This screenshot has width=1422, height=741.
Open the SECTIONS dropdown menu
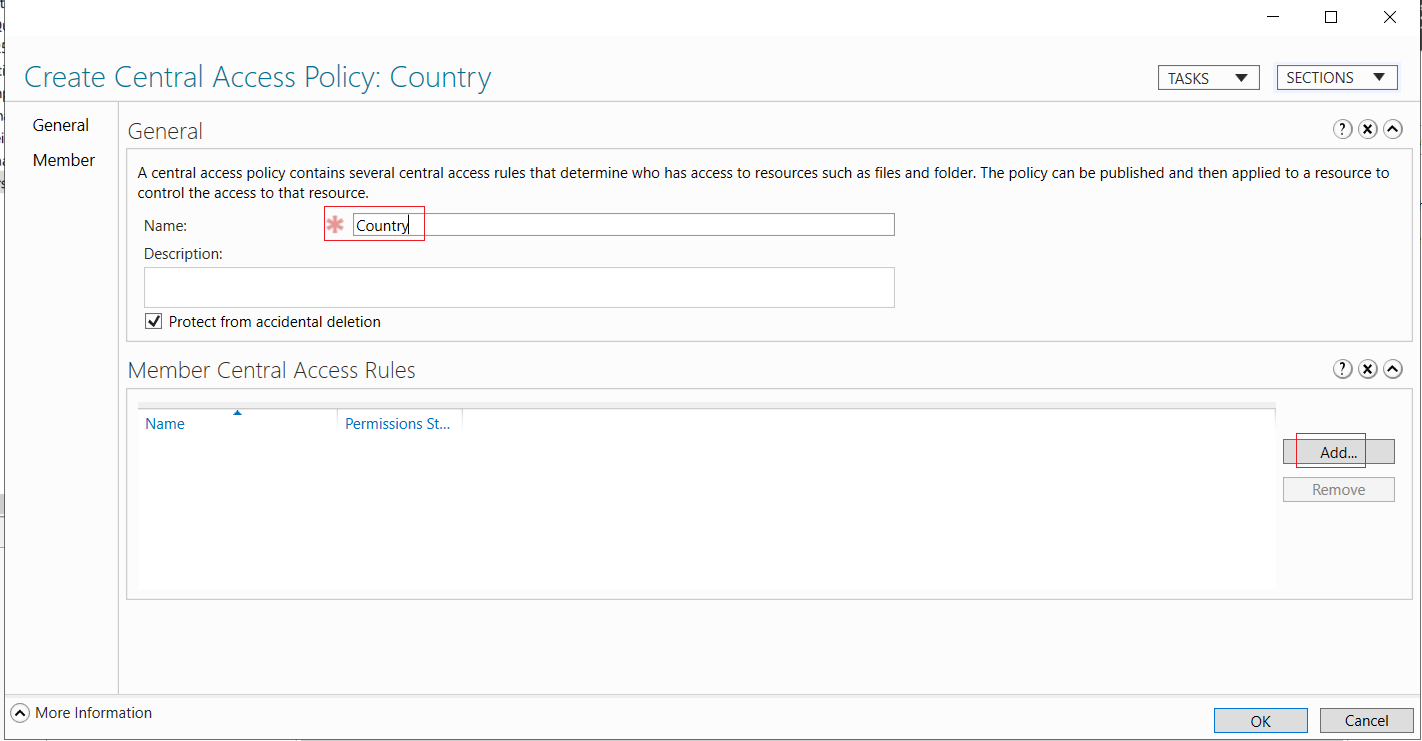1337,78
